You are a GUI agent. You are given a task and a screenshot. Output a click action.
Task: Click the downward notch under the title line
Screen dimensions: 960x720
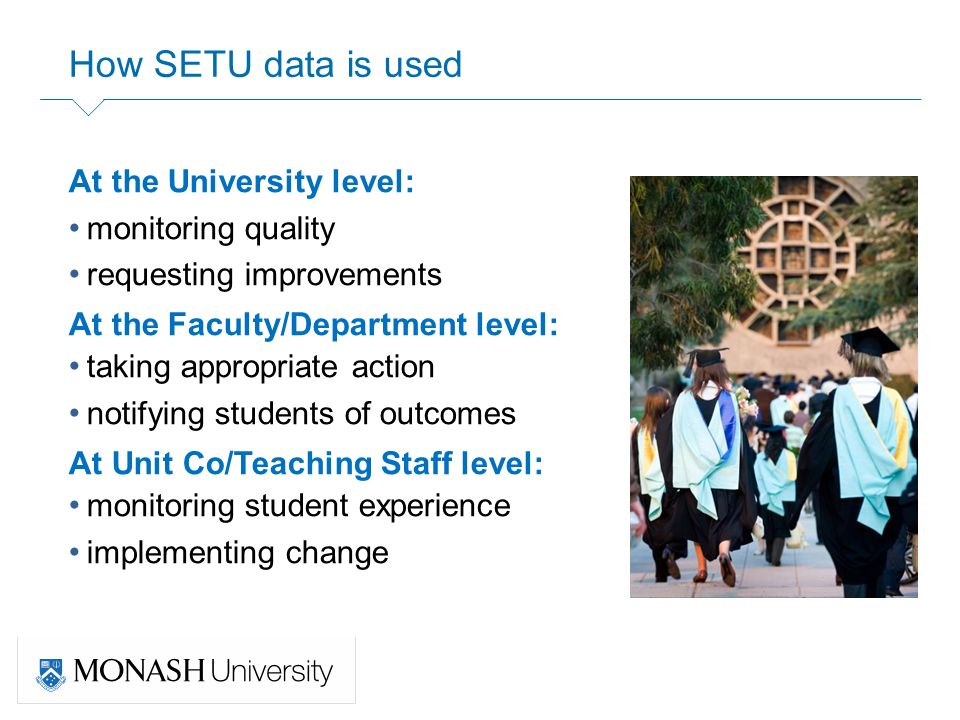tap(88, 107)
